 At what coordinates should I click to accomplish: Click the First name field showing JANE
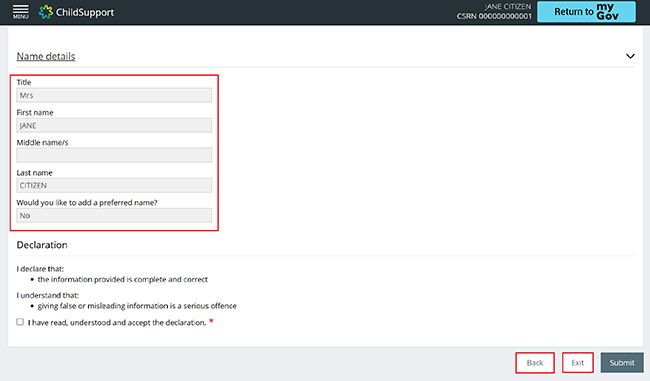(114, 125)
